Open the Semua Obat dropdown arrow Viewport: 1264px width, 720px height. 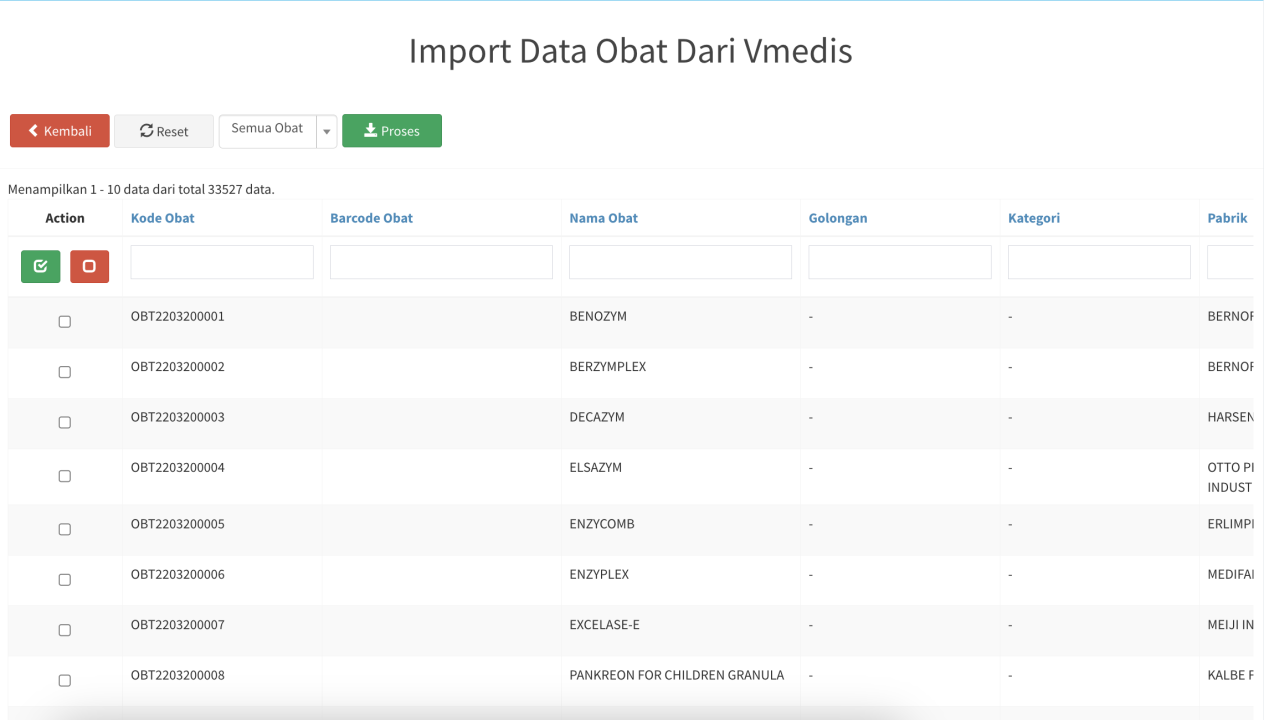point(327,132)
